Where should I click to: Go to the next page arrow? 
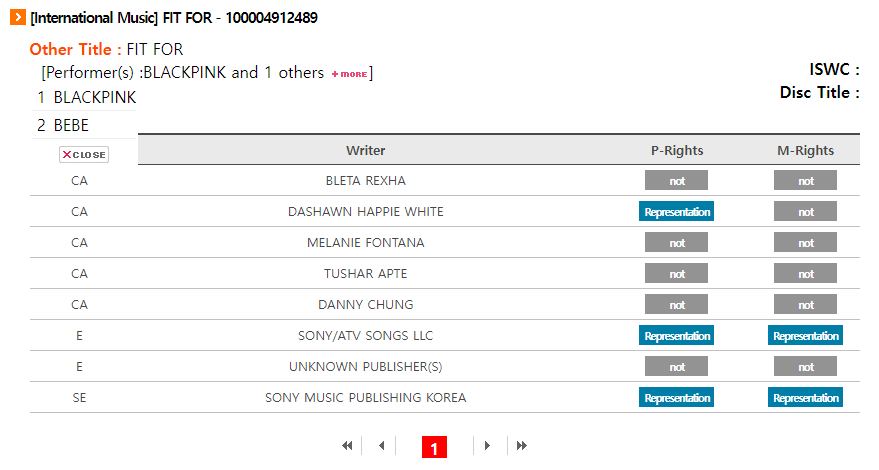pos(487,446)
